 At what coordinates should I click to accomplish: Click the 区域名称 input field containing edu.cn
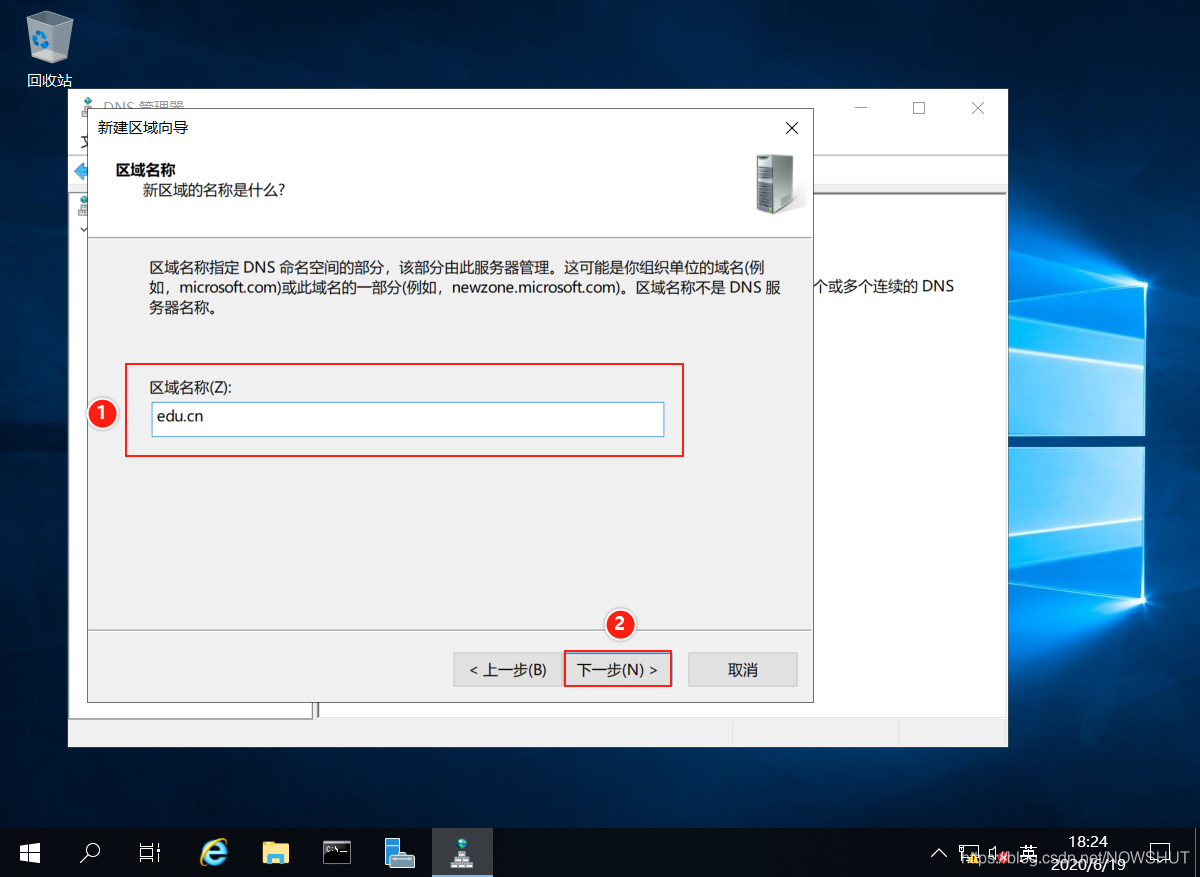(x=408, y=419)
